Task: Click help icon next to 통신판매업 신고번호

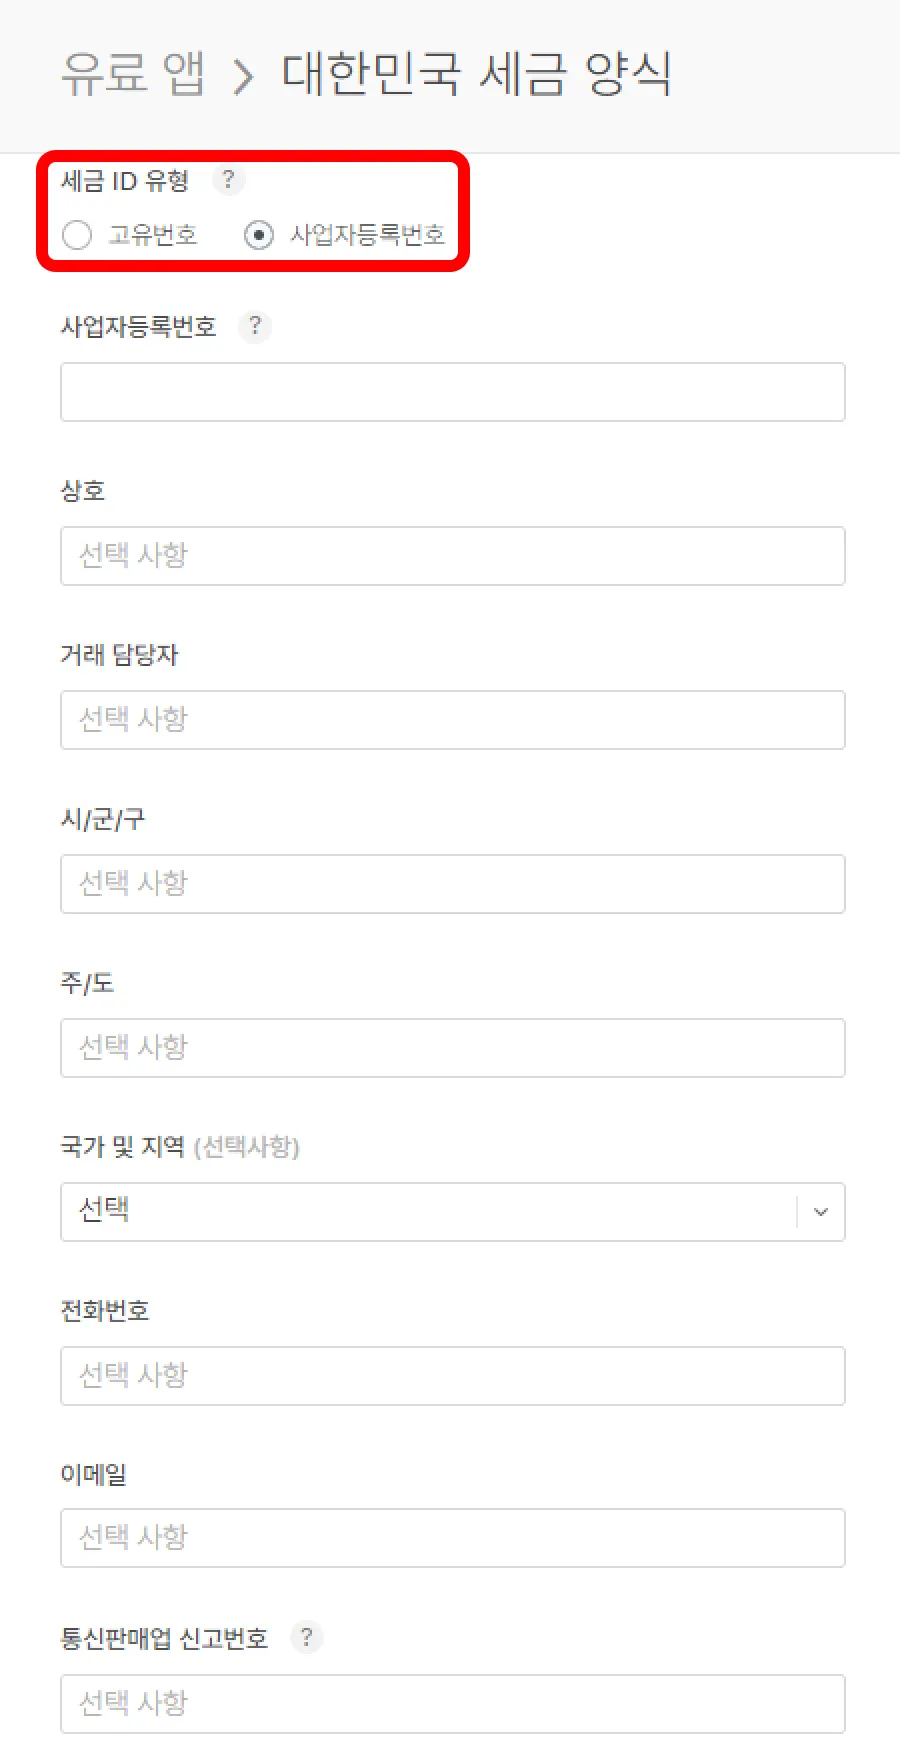Action: [306, 1638]
